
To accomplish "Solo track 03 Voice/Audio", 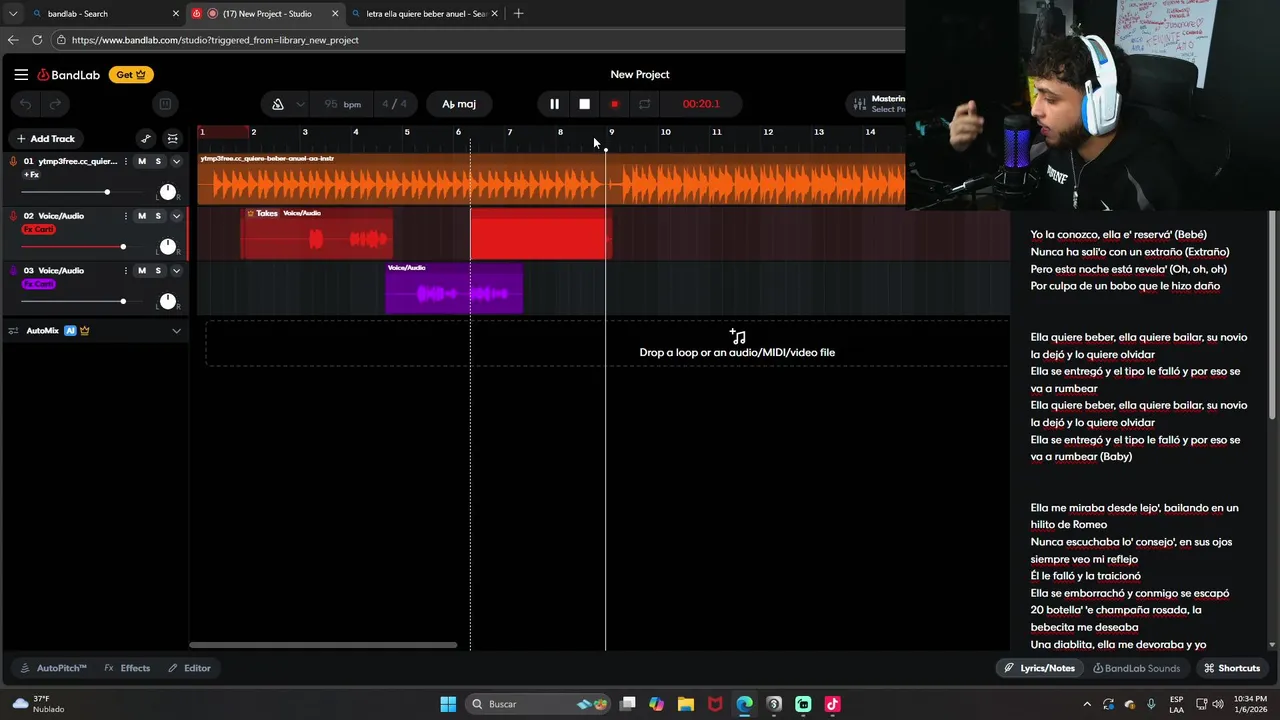I will pos(158,271).
